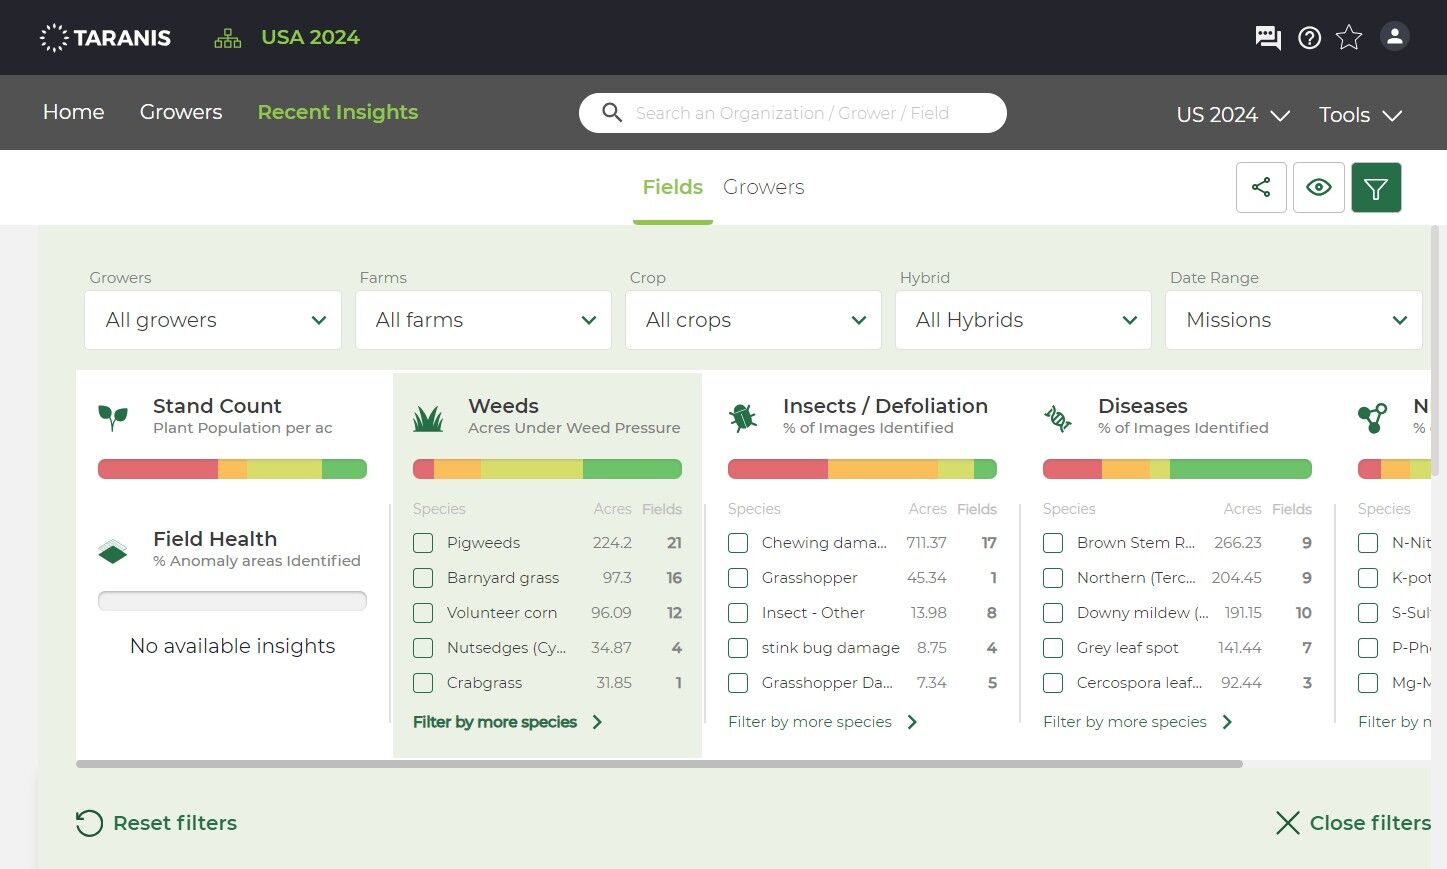
Task: Go to Home in navigation
Action: [74, 112]
